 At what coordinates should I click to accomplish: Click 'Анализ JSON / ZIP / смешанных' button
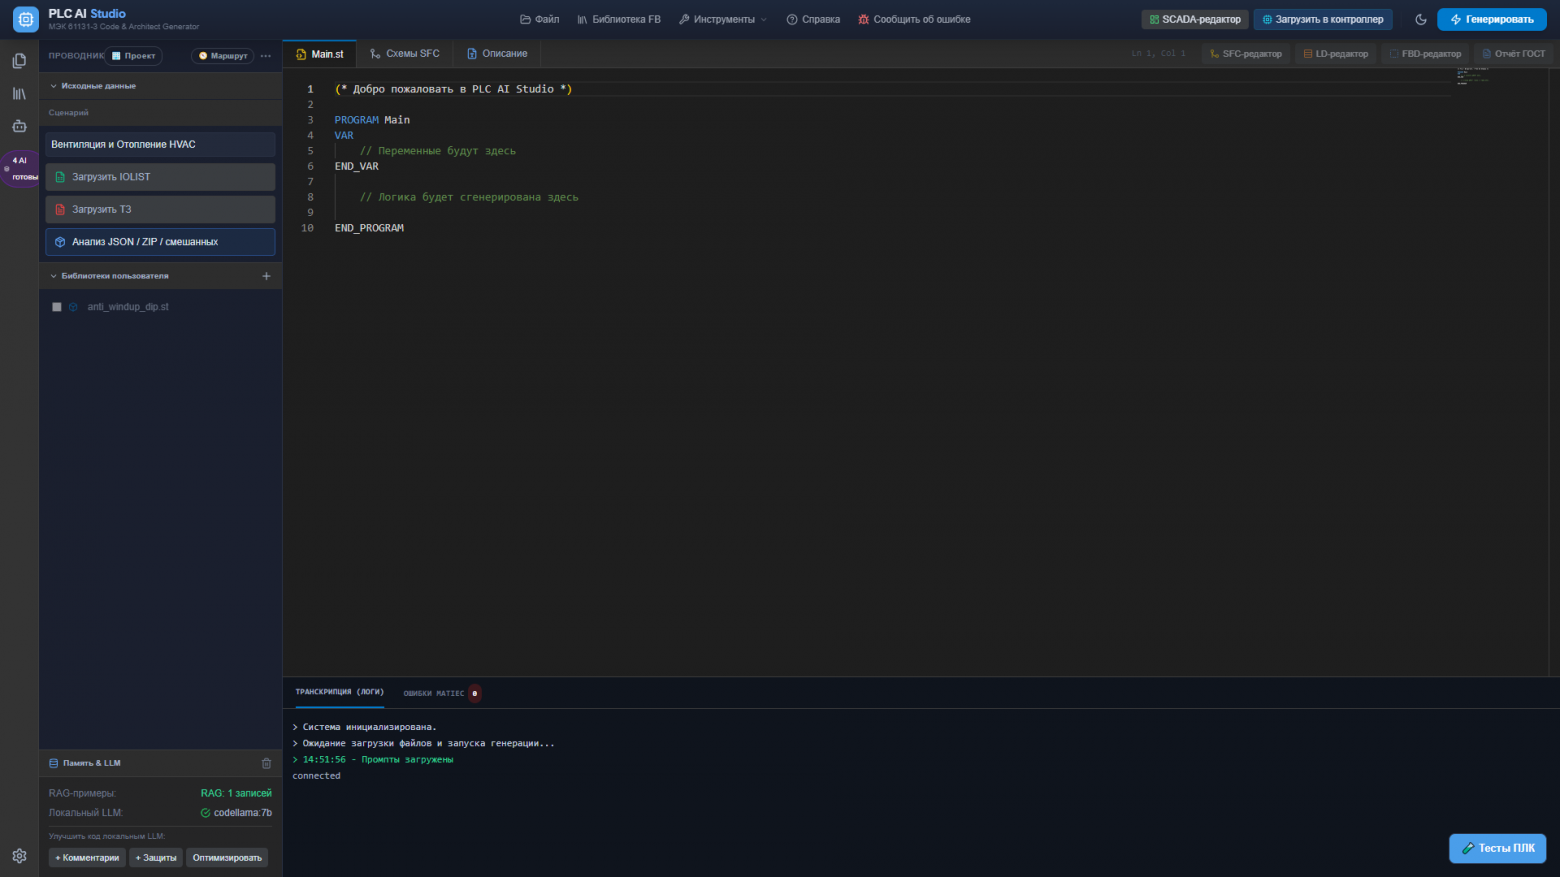(x=160, y=242)
